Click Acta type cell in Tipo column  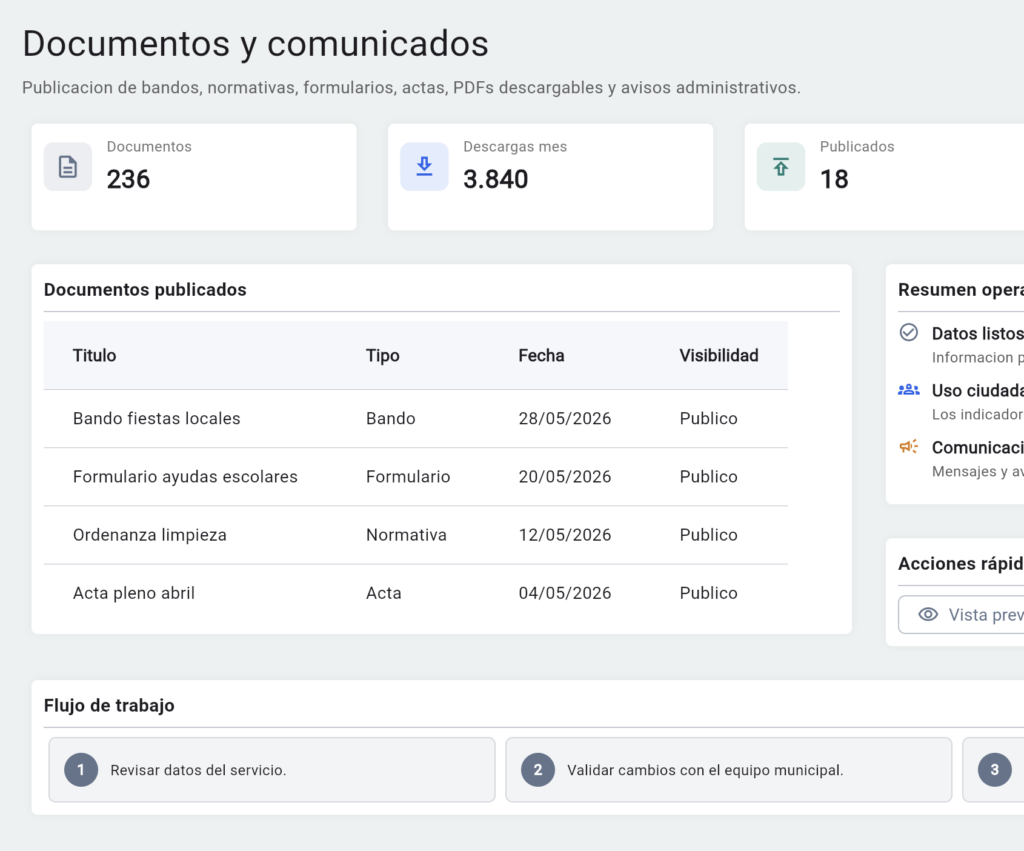pyautogui.click(x=384, y=593)
